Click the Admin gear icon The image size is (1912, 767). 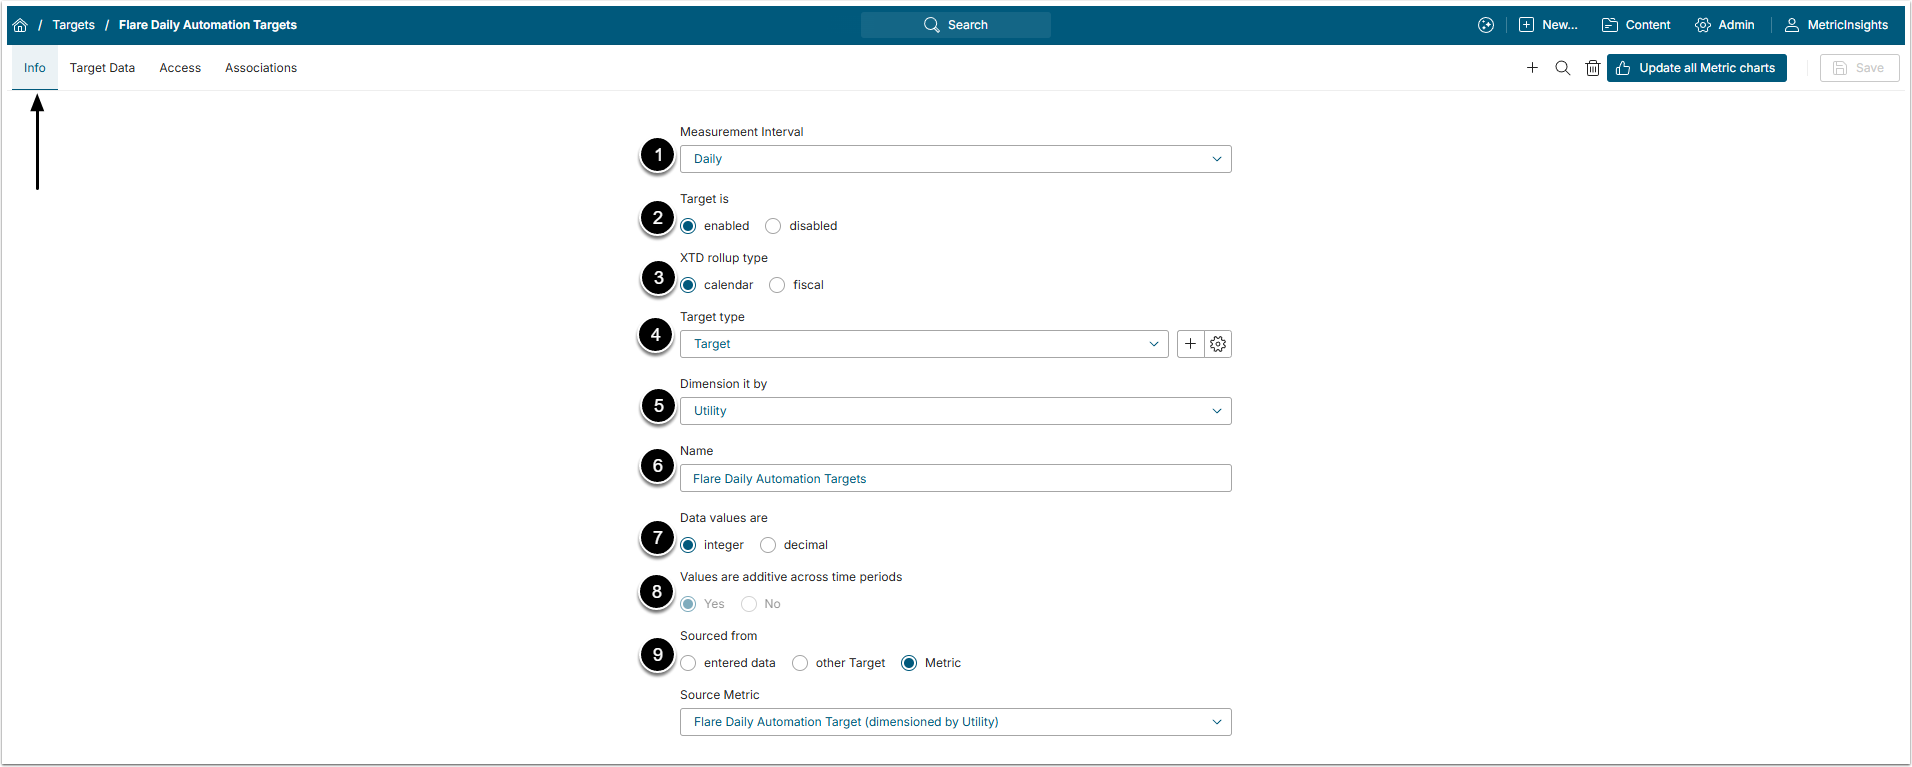click(1703, 25)
